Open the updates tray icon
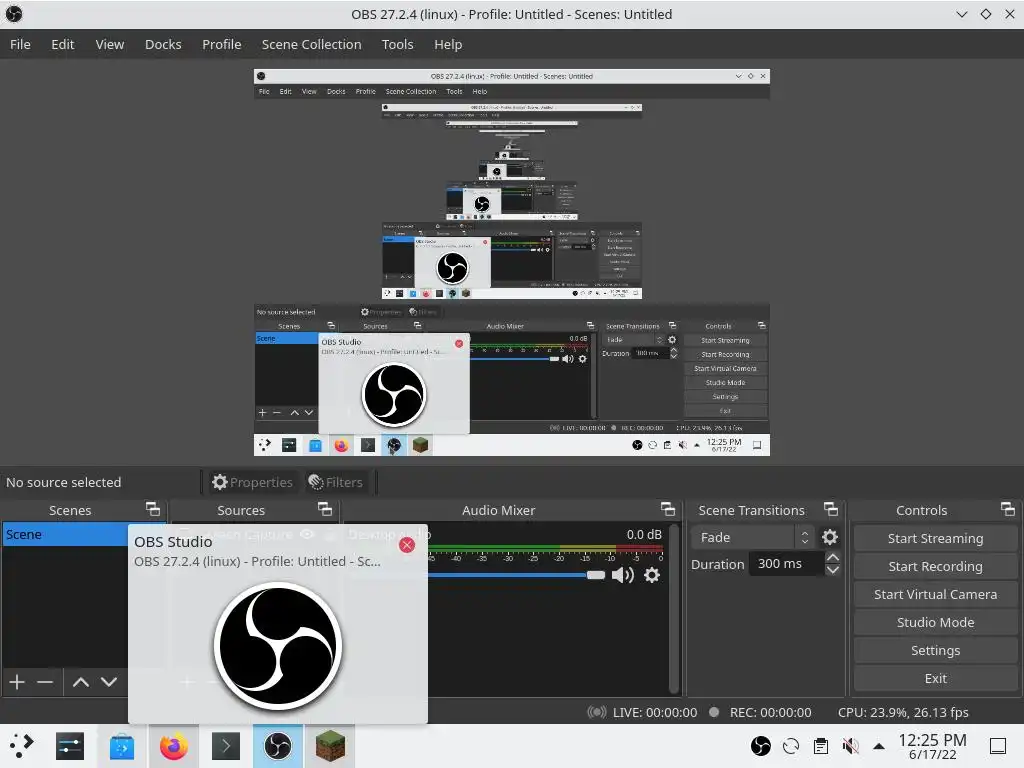 [791, 746]
